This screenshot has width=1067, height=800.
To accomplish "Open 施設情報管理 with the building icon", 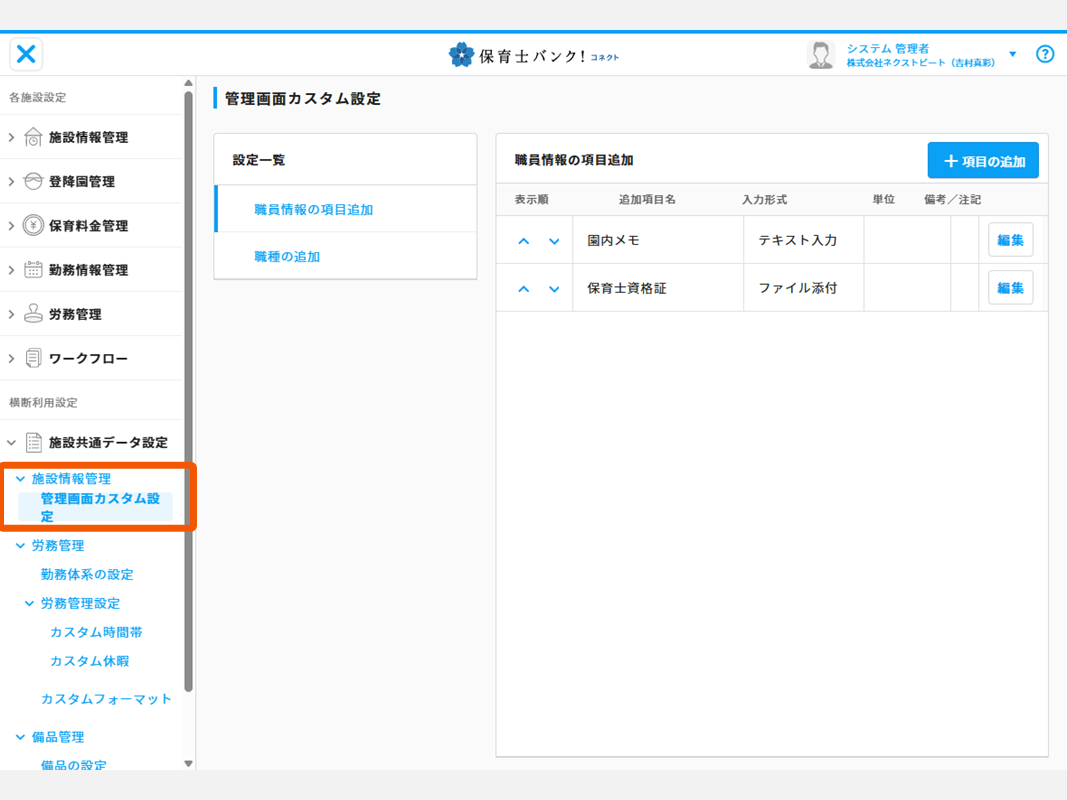I will pos(33,138).
